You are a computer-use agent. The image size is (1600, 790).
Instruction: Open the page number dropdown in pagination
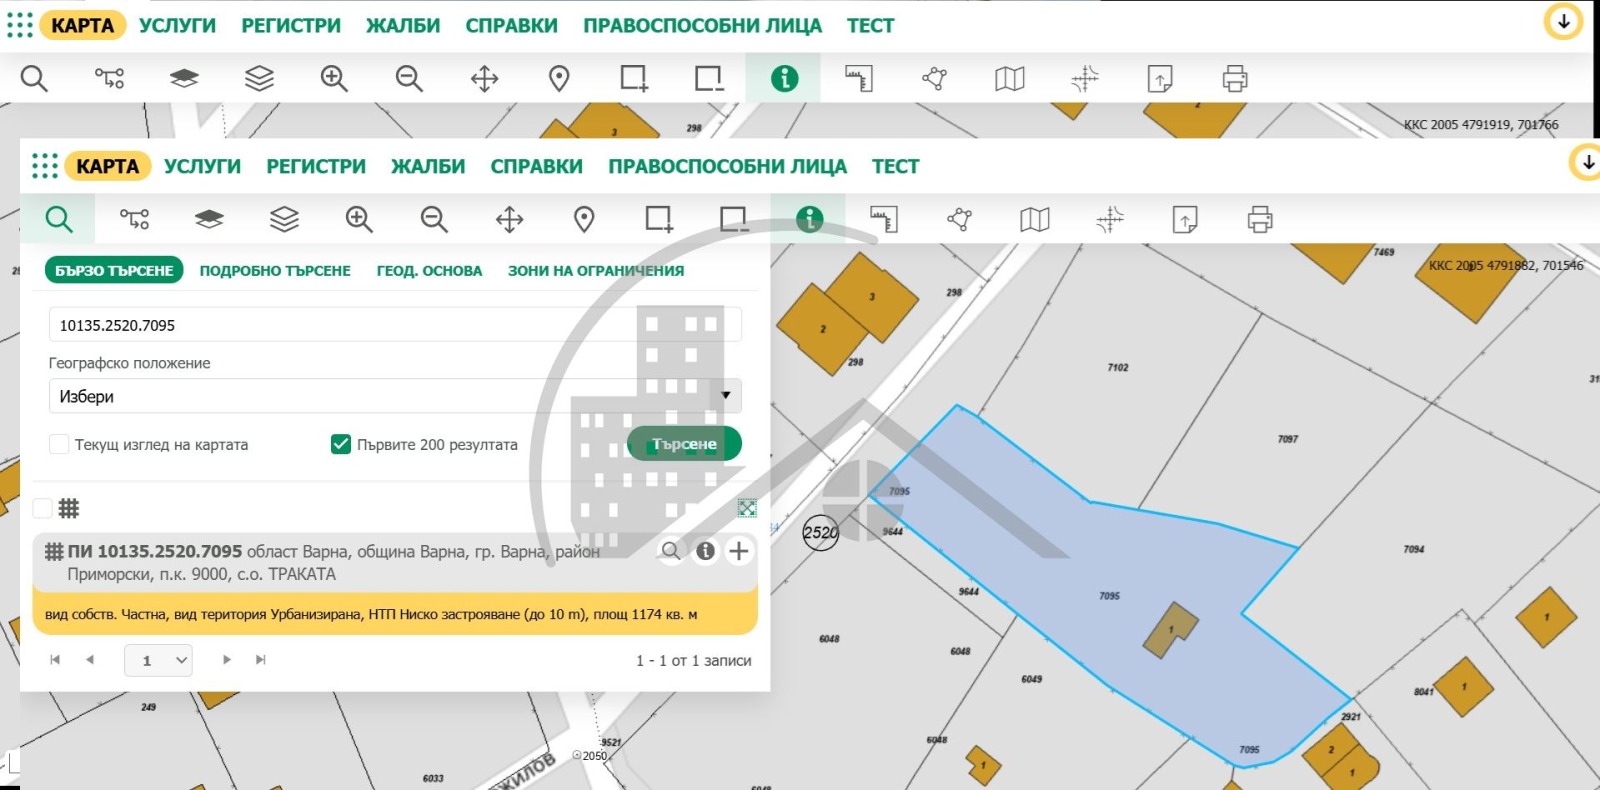pyautogui.click(x=158, y=660)
